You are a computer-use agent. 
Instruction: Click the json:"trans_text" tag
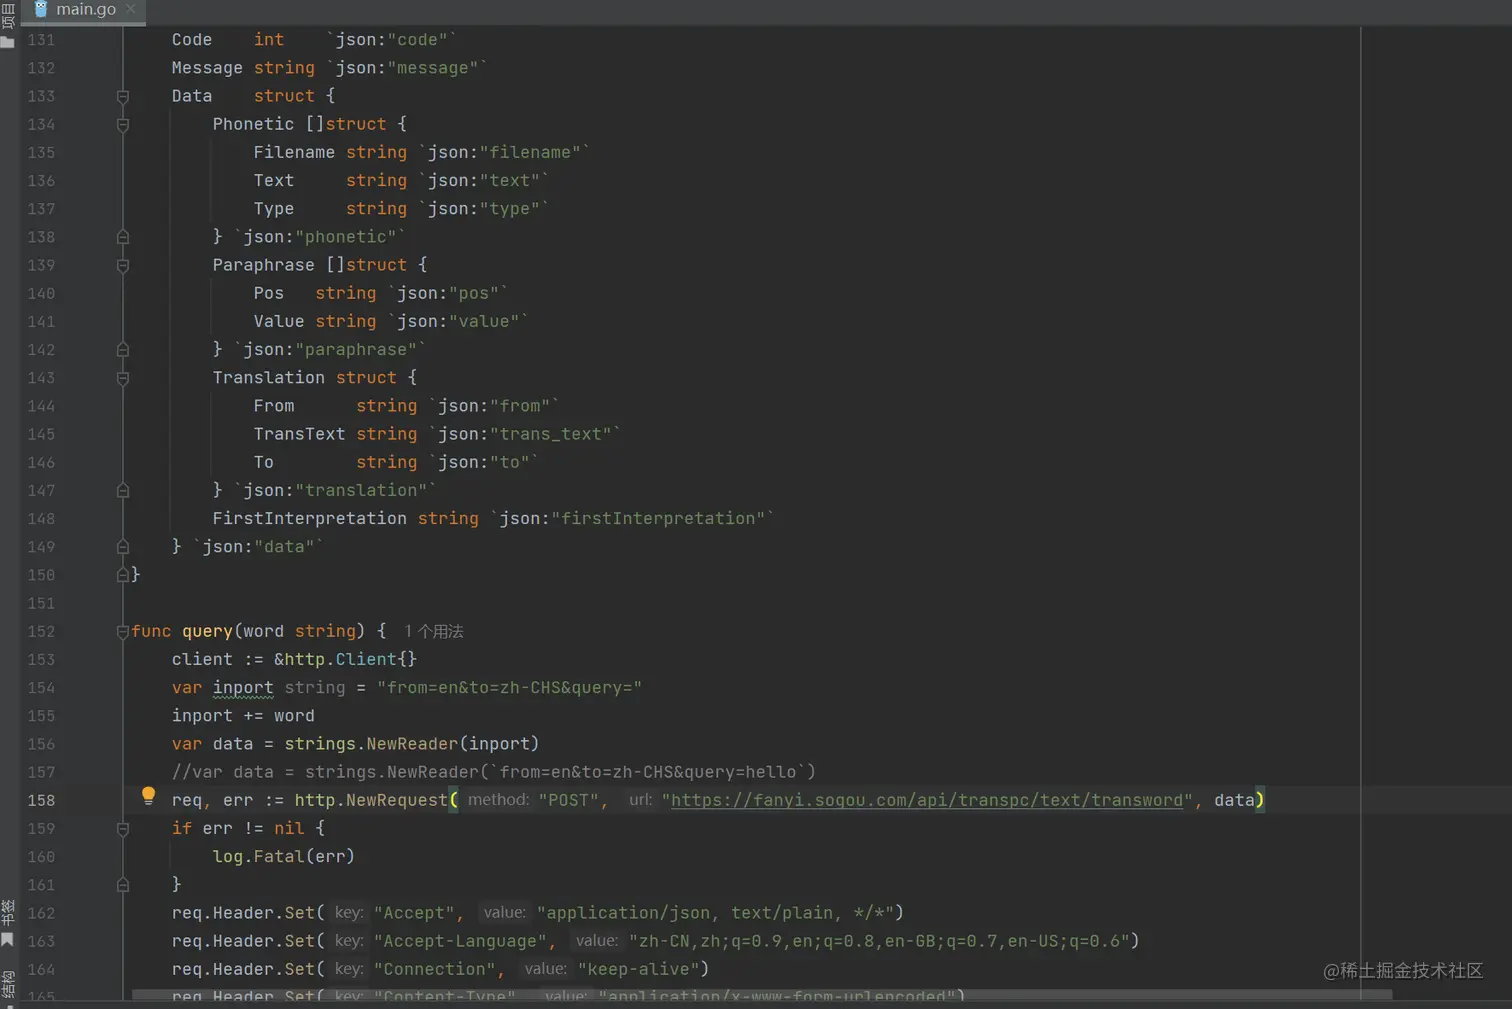525,434
